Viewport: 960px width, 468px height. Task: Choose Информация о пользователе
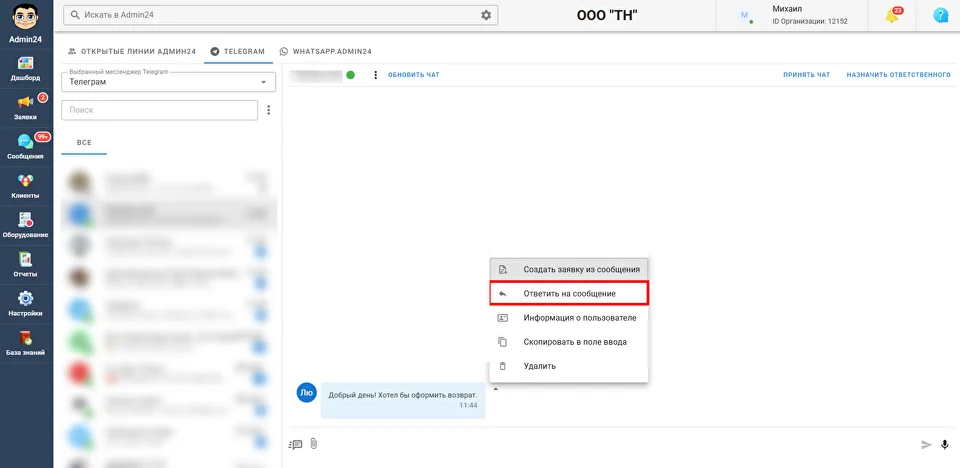pyautogui.click(x=569, y=318)
